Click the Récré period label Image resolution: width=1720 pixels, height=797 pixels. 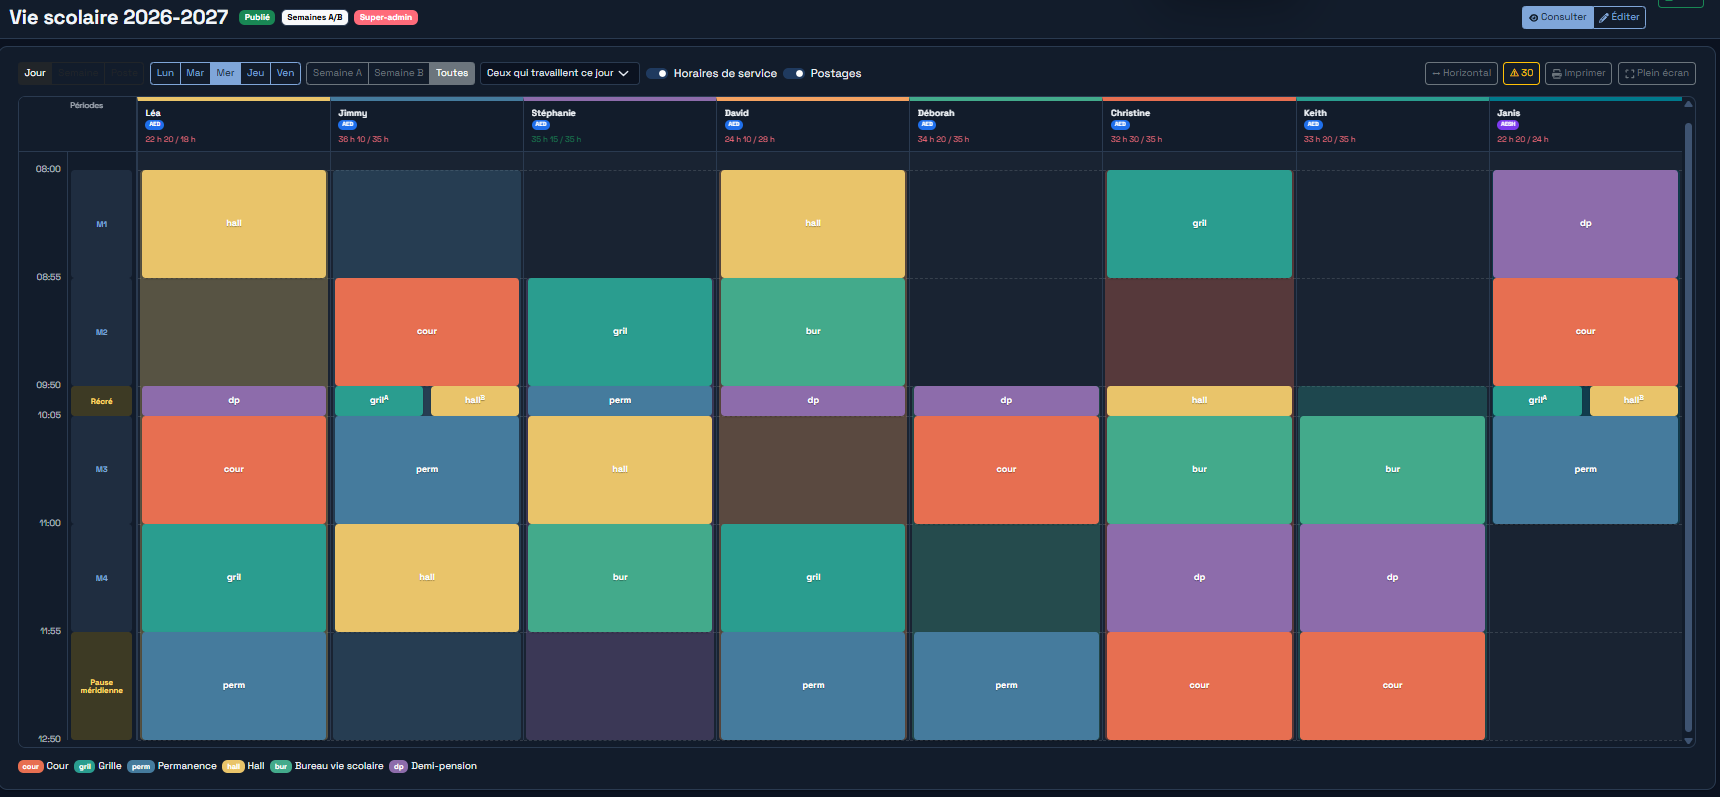[x=102, y=401]
